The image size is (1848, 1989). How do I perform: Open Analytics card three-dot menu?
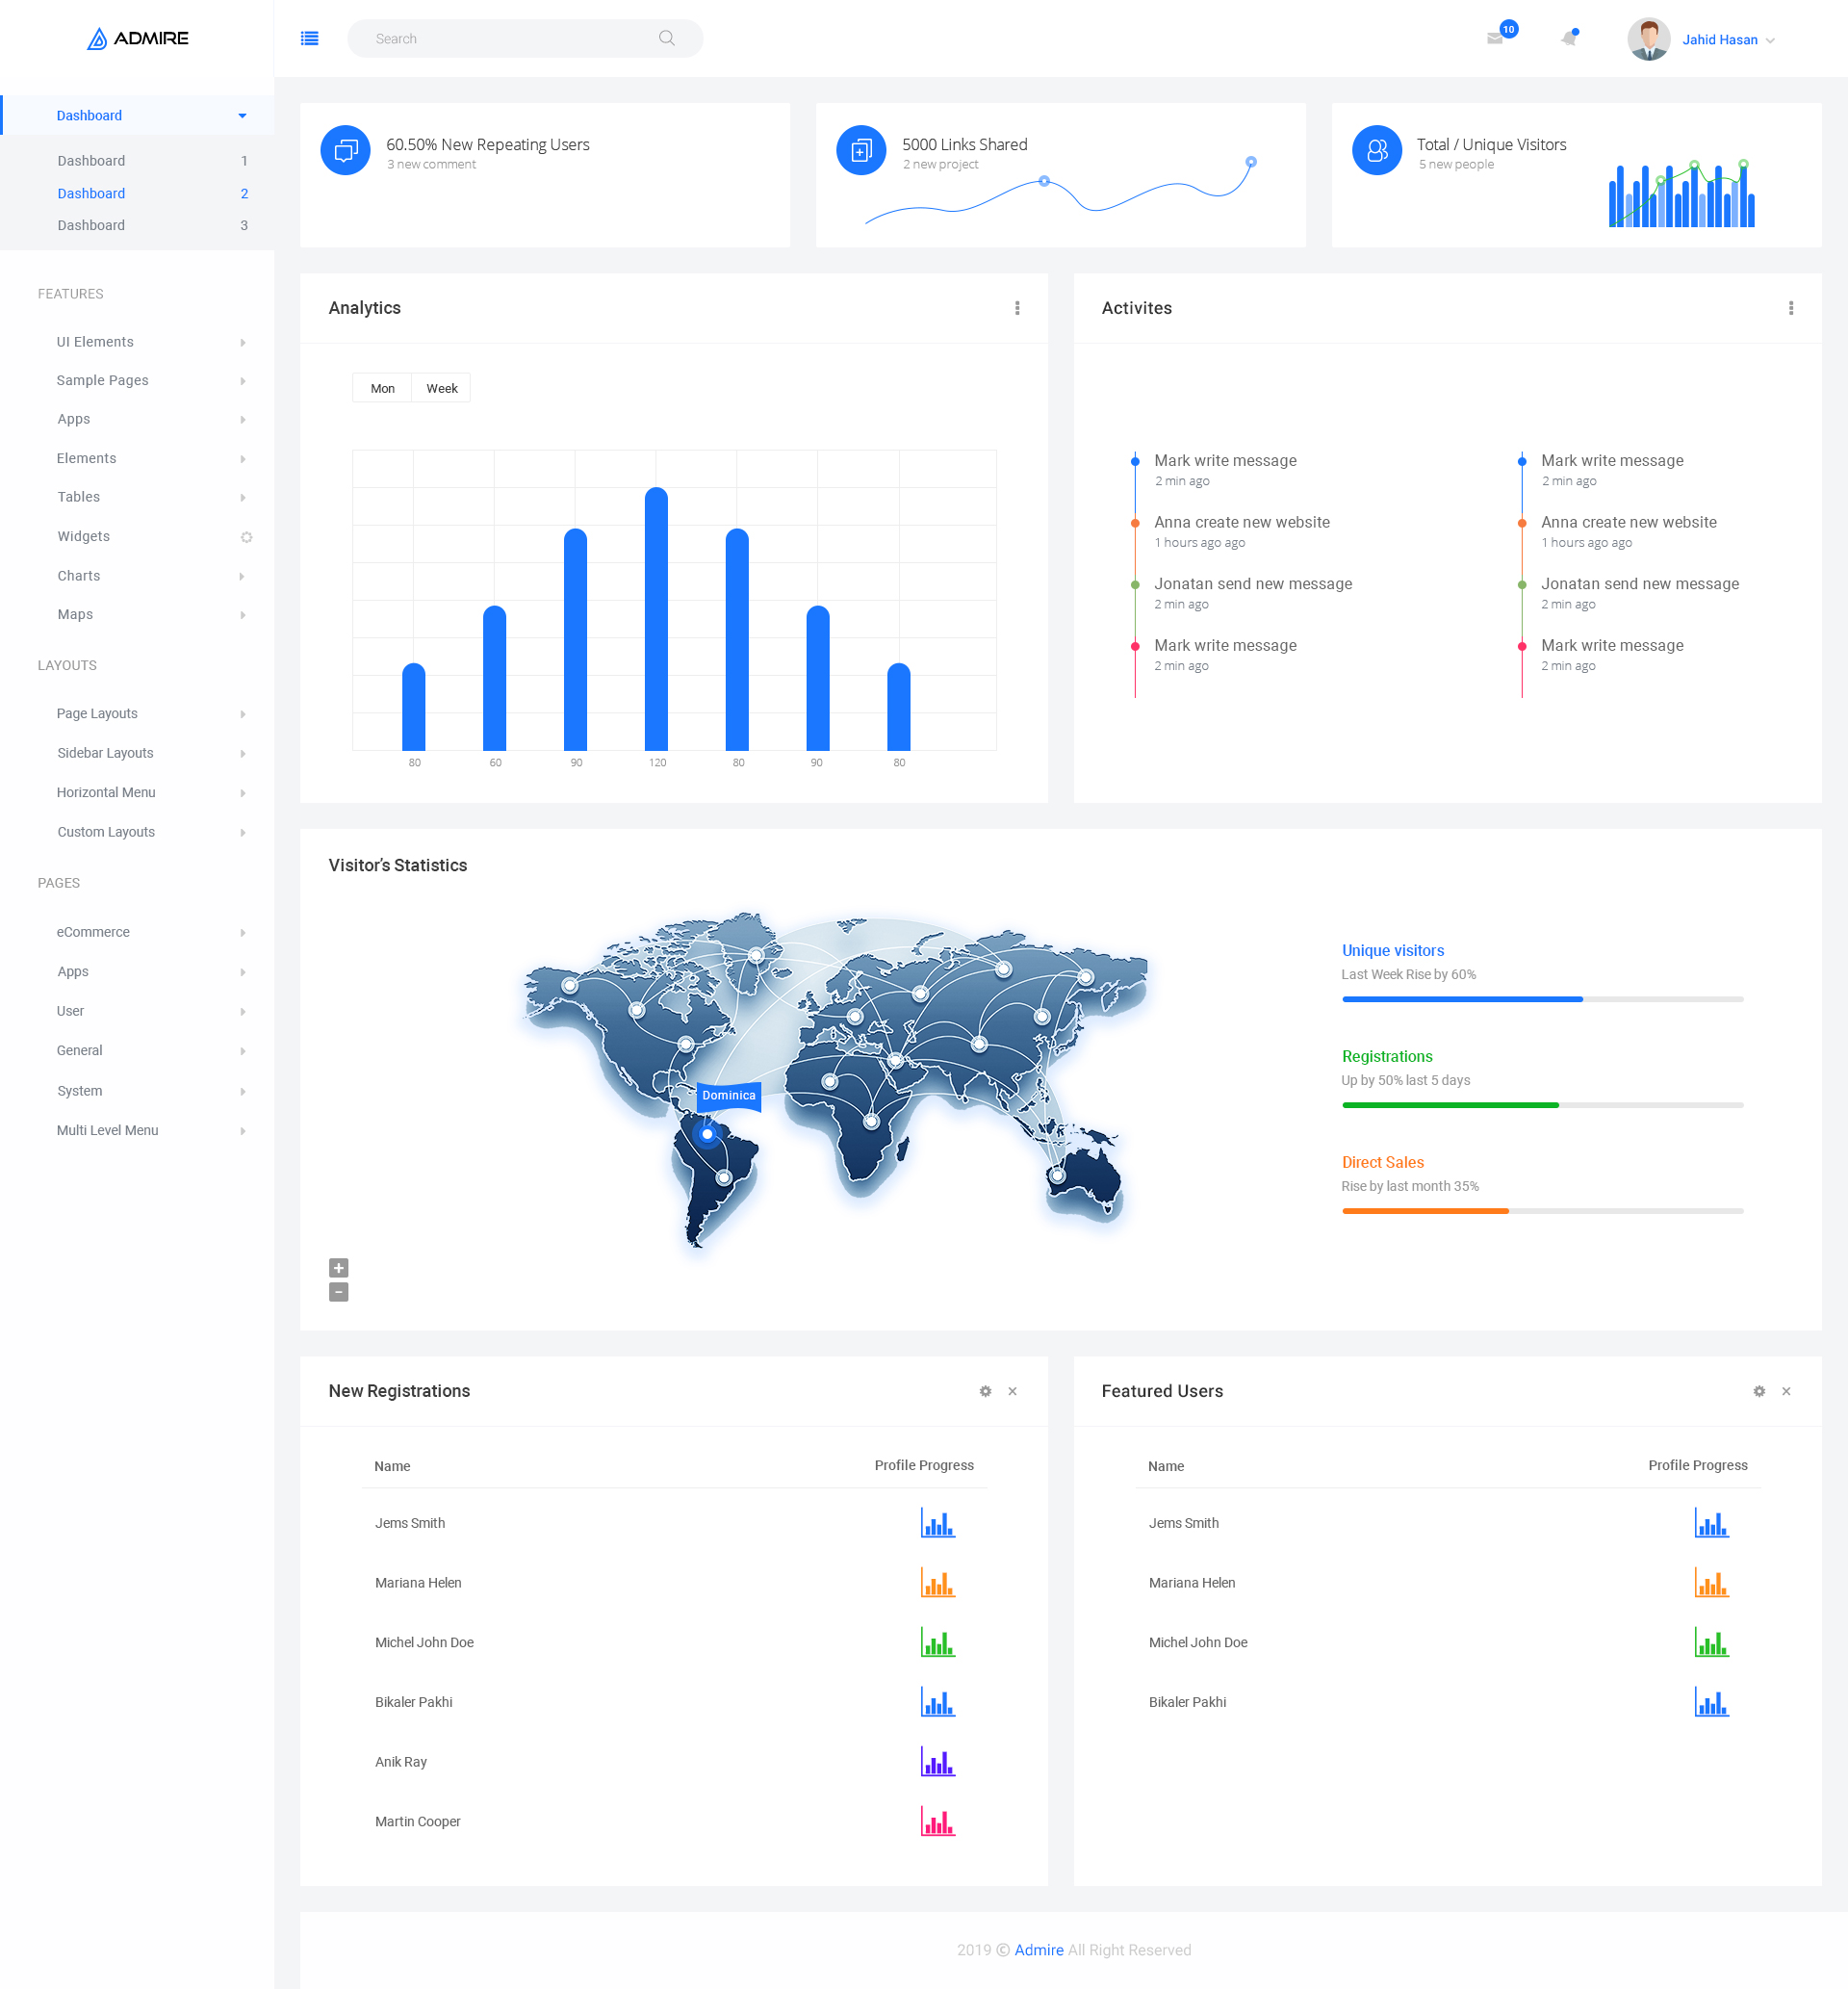[1017, 308]
